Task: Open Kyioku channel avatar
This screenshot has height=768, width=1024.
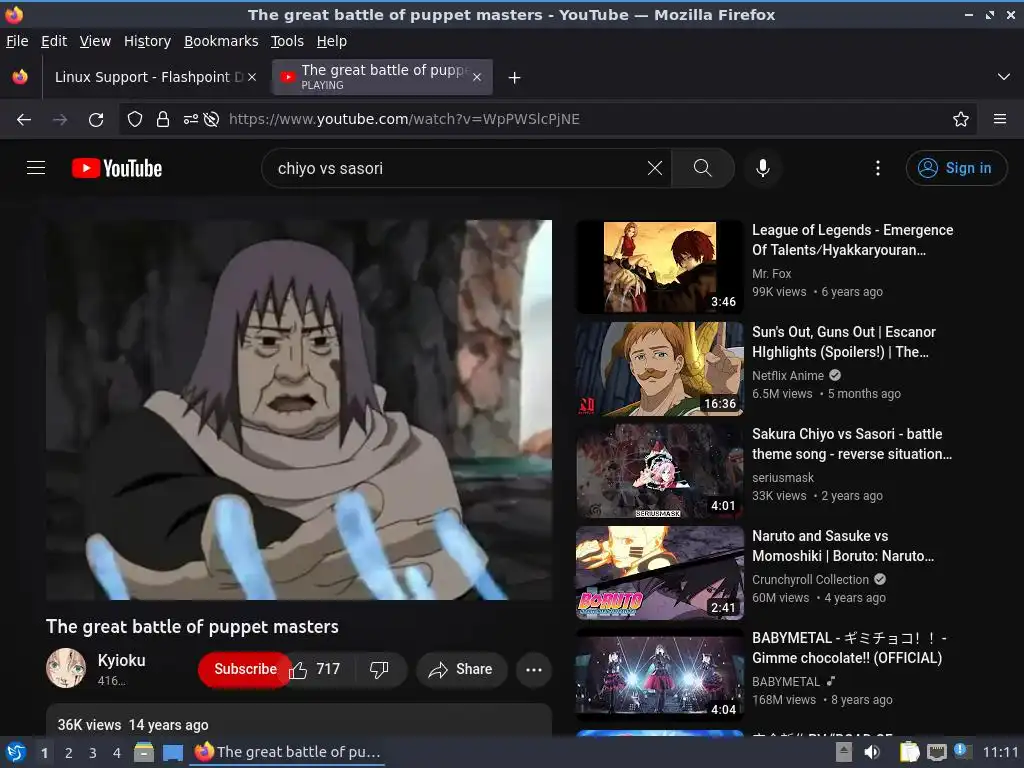Action: pos(65,668)
